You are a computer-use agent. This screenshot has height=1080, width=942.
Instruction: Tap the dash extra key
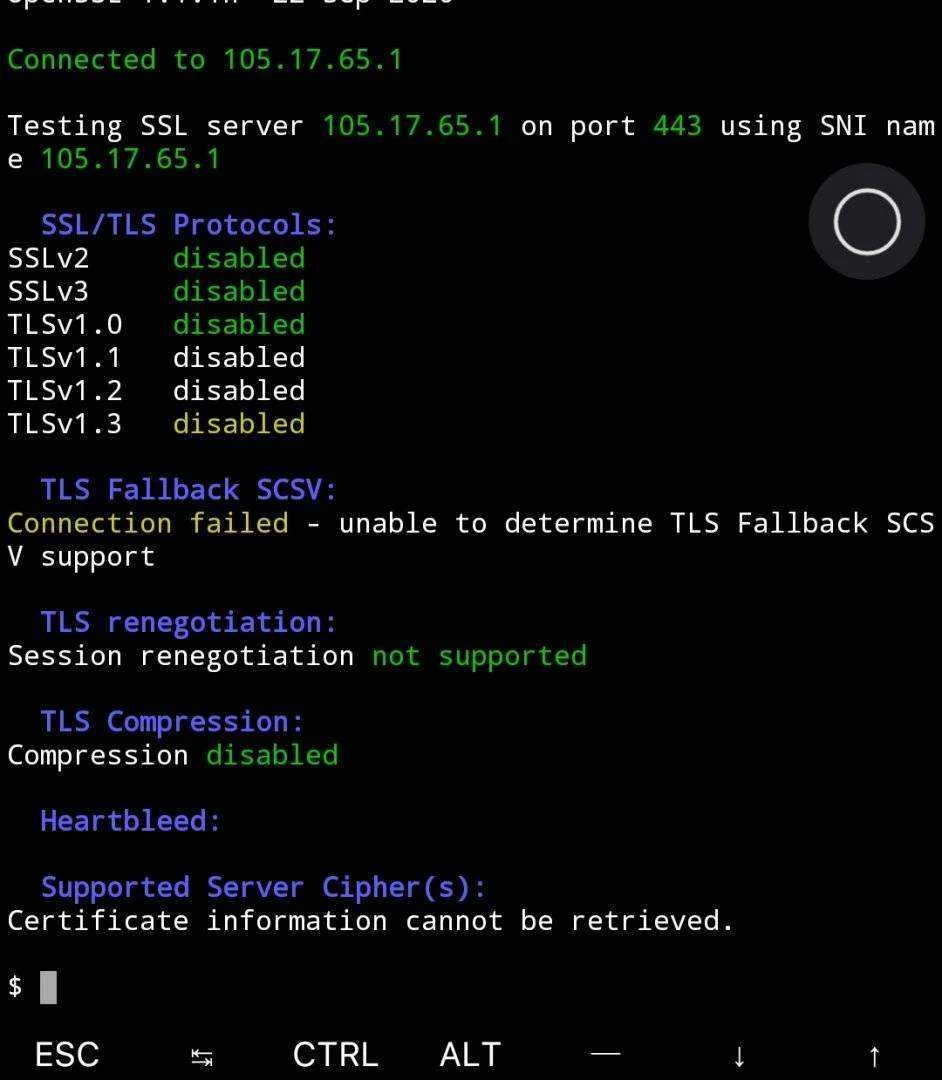coord(605,1053)
